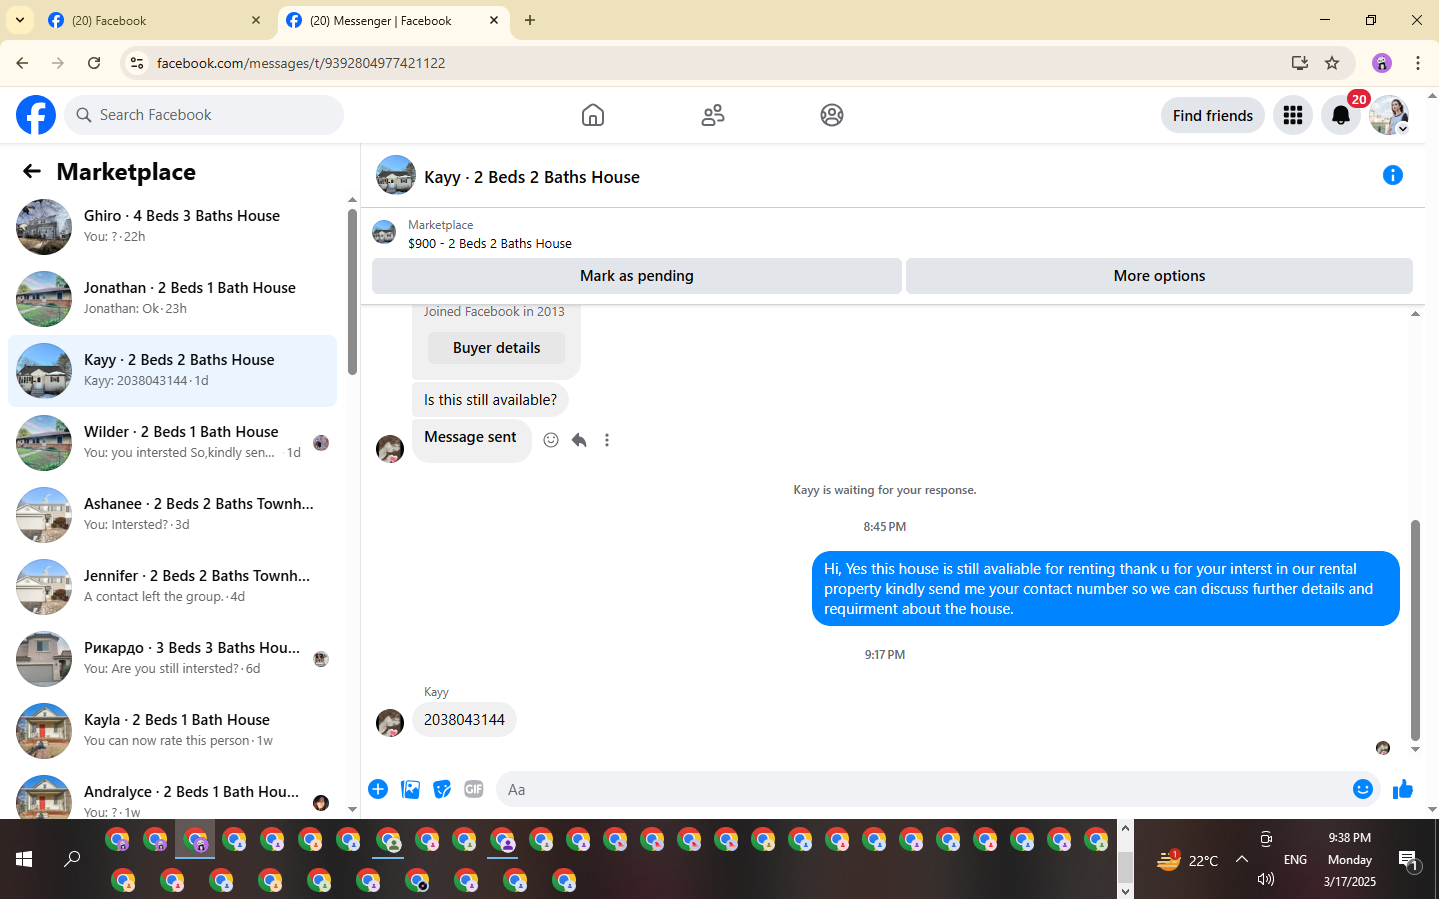Close the "(20) Facebook" tab
Image resolution: width=1439 pixels, height=899 pixels.
pyautogui.click(x=256, y=20)
